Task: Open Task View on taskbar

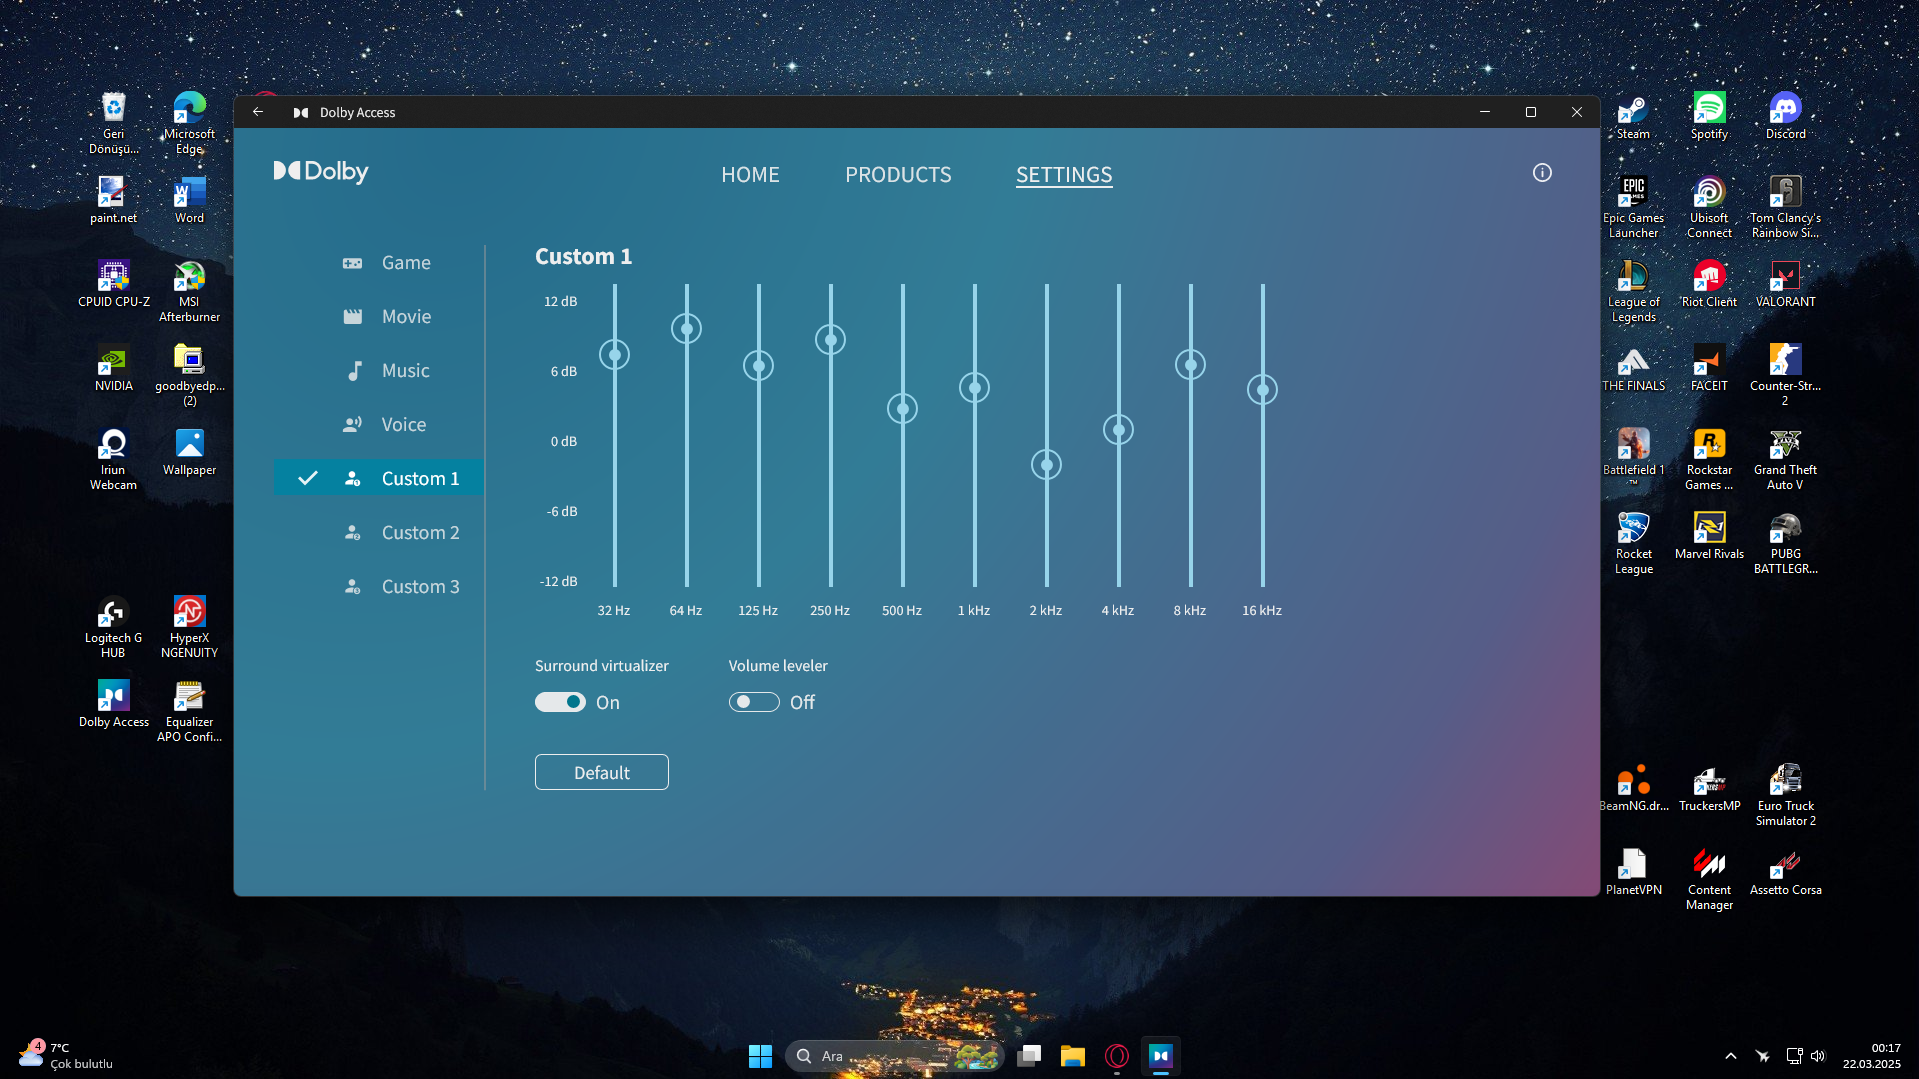Action: (x=1029, y=1056)
